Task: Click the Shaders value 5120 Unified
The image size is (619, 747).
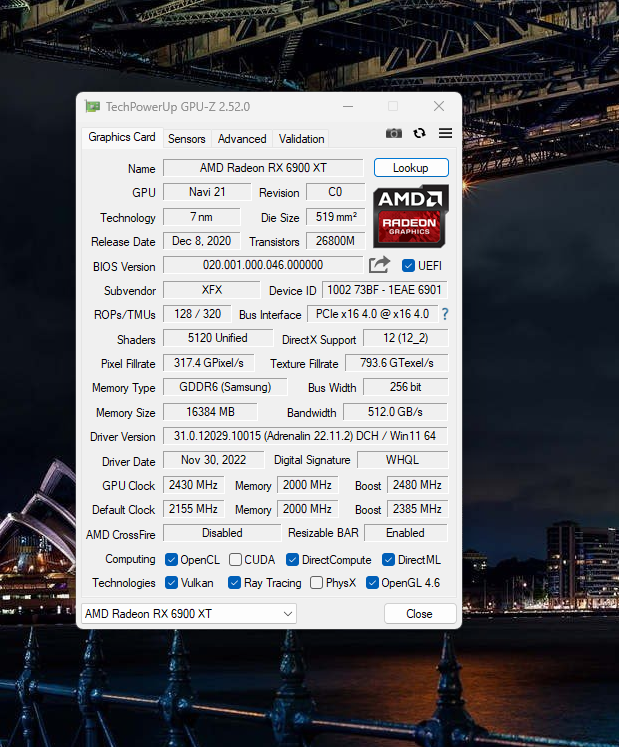Action: 218,338
